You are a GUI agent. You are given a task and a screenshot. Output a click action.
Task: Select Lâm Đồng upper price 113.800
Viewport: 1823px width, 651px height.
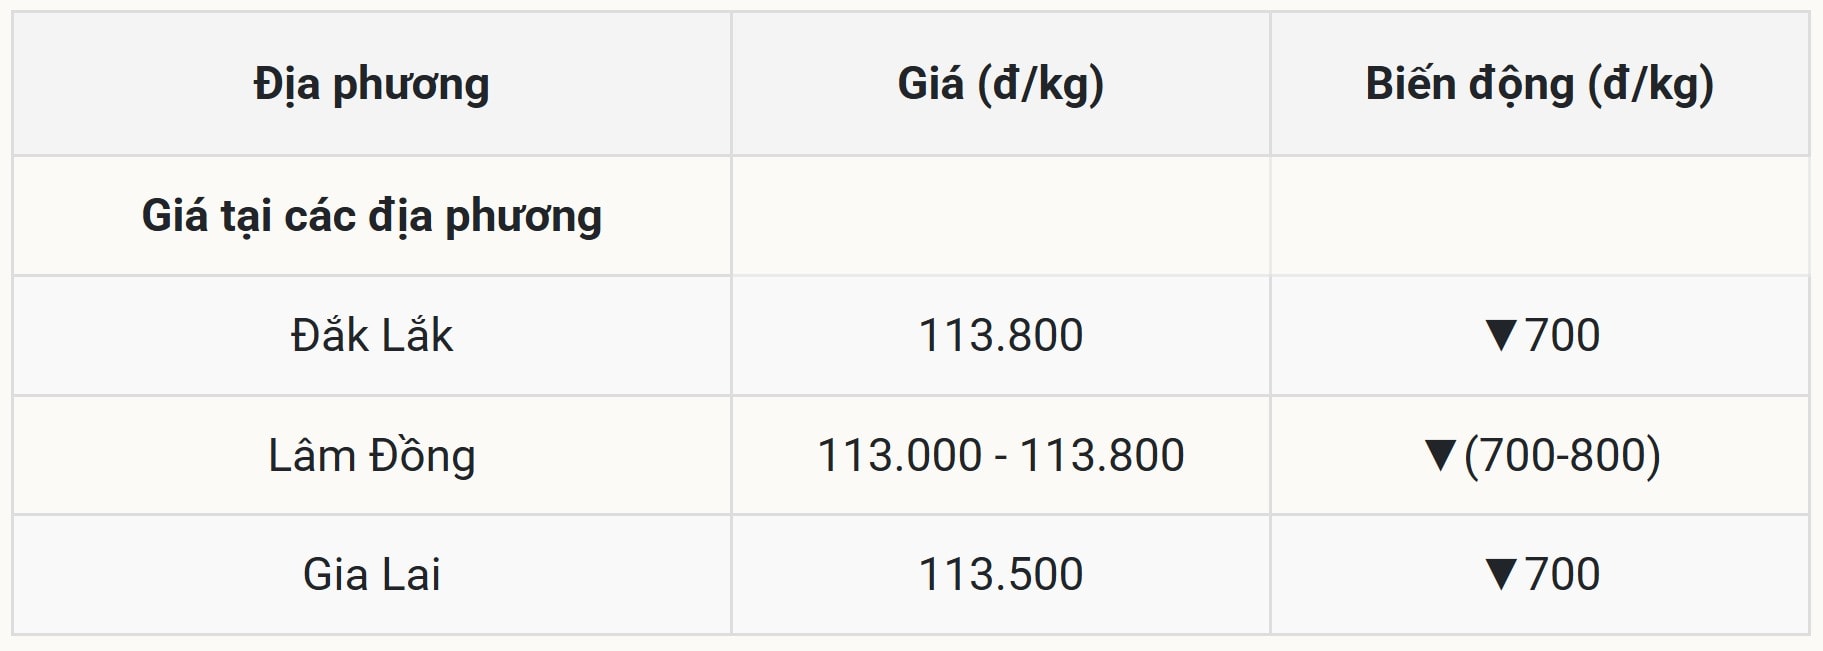click(x=1101, y=456)
